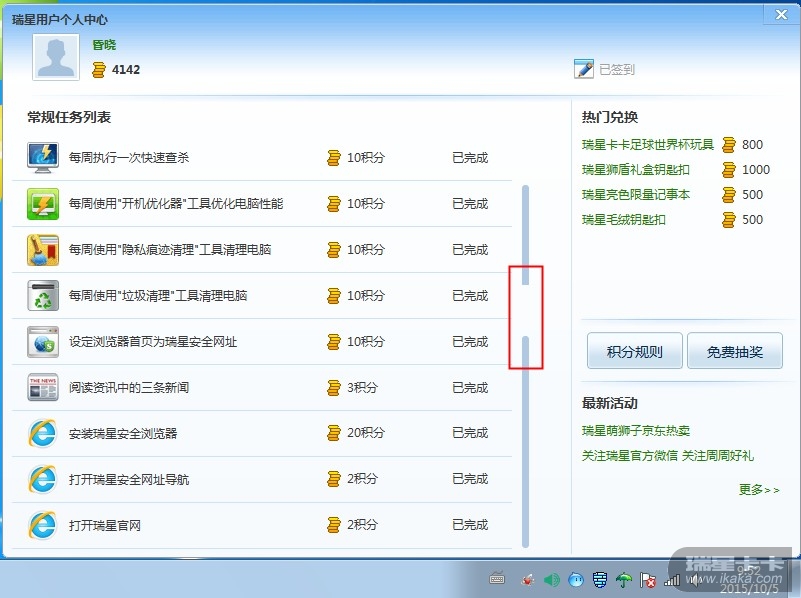Image resolution: width=801 pixels, height=598 pixels.
Task: Click the striped shield tray icon
Action: pos(600,580)
